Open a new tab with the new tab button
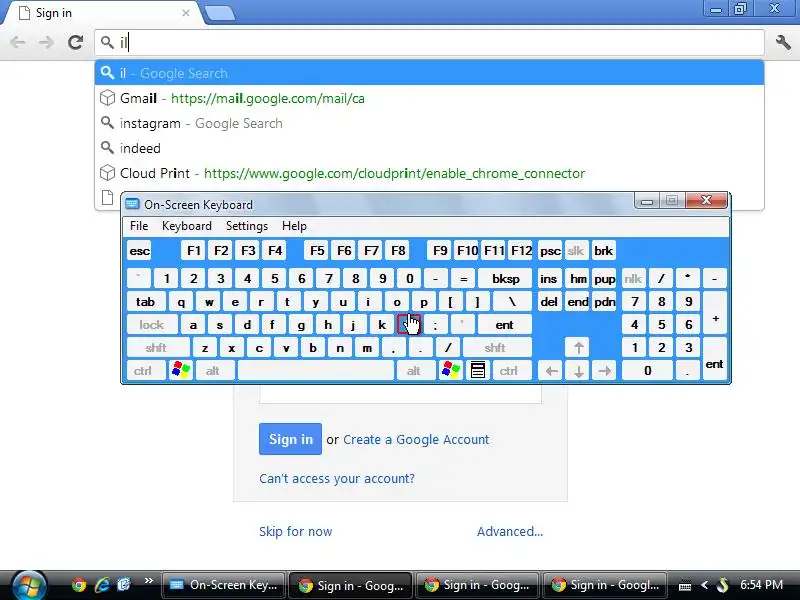The image size is (800, 600). click(220, 14)
